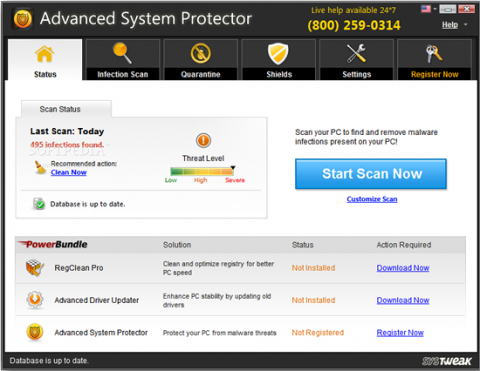
Task: Click 'Not Registered' status text
Action: click(x=318, y=333)
